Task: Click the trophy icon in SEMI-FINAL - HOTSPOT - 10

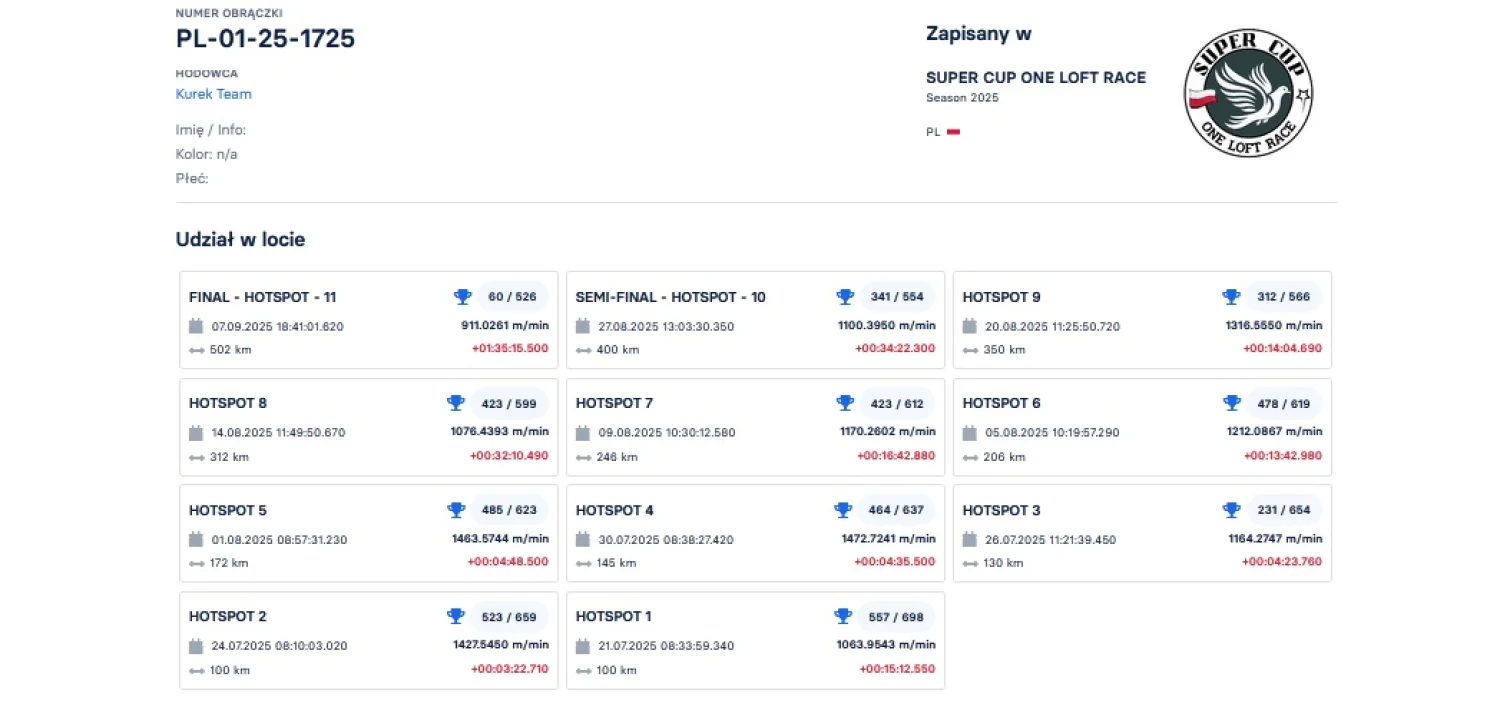Action: pyautogui.click(x=845, y=297)
